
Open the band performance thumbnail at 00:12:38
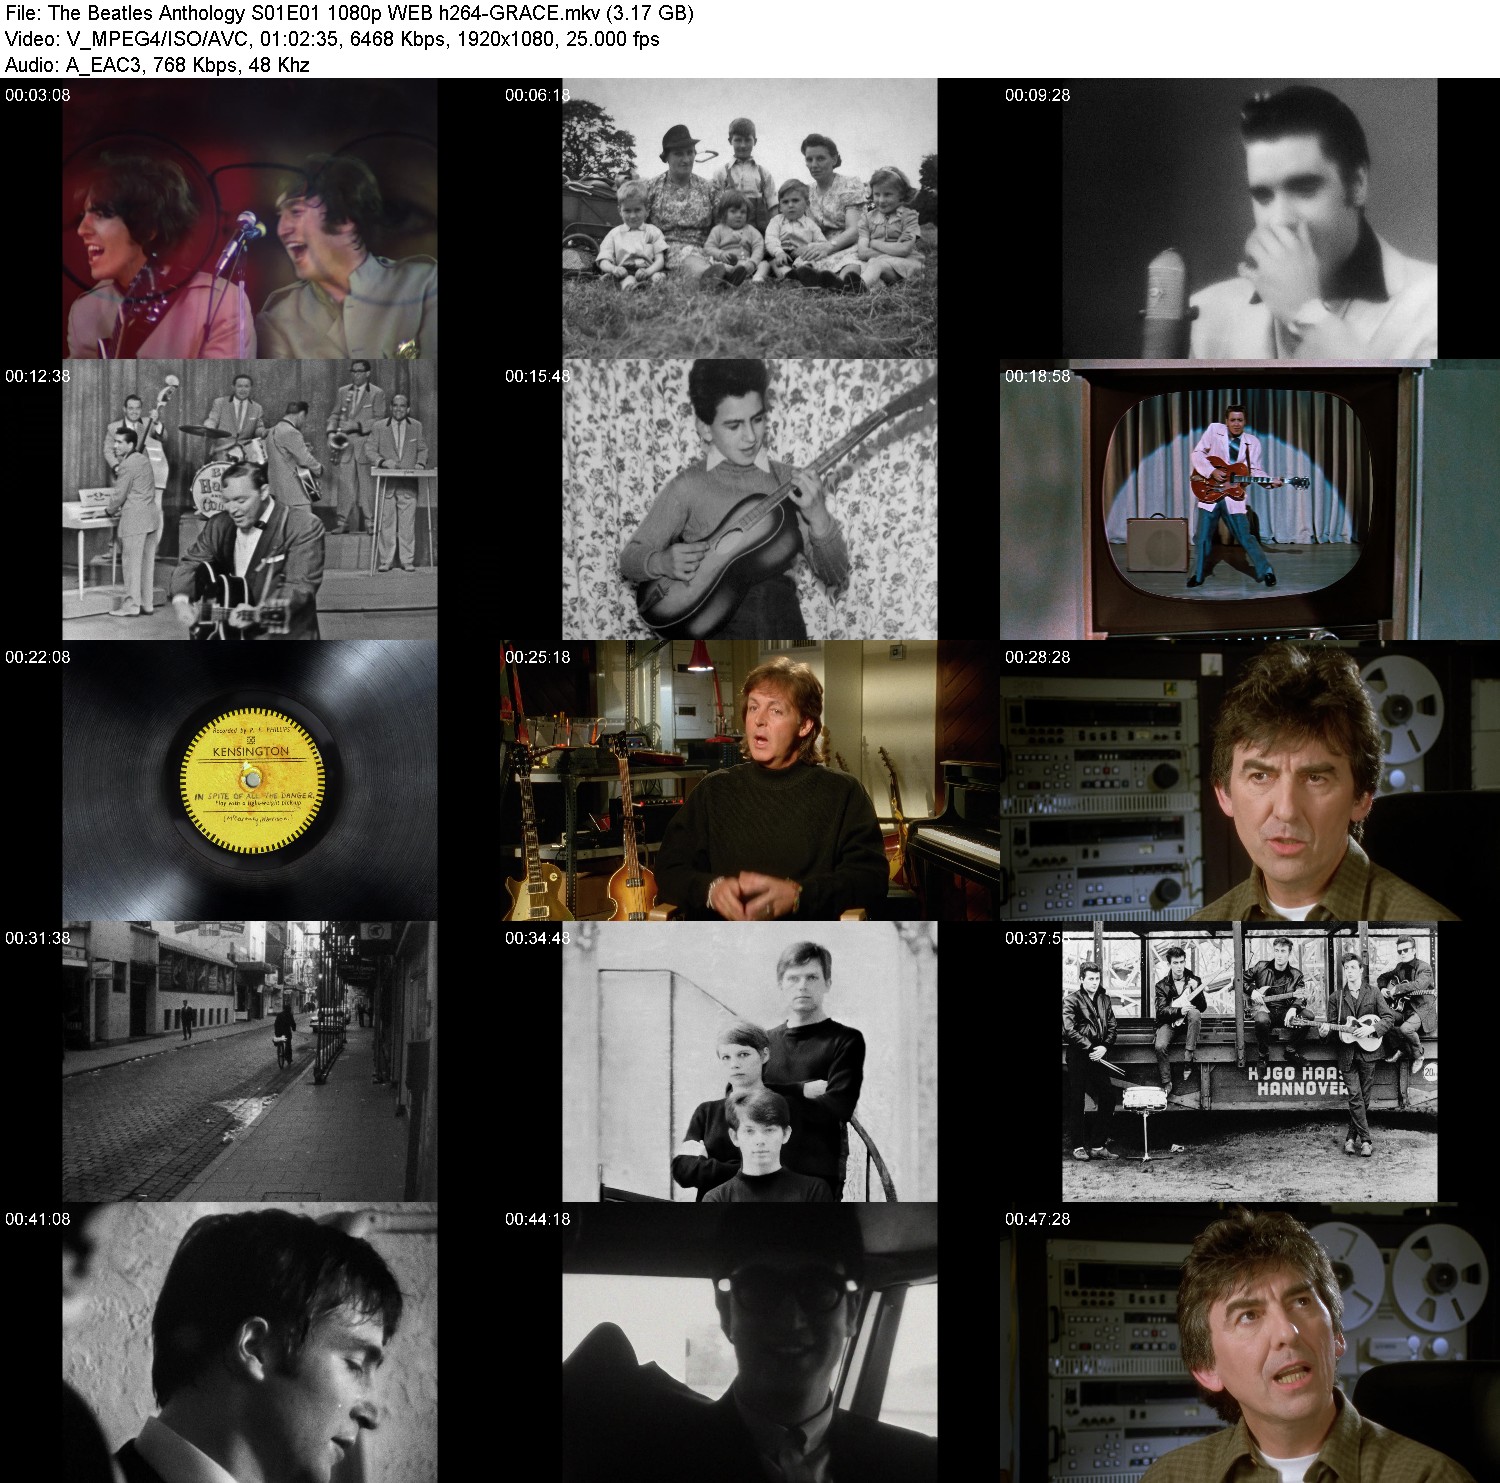coord(250,499)
